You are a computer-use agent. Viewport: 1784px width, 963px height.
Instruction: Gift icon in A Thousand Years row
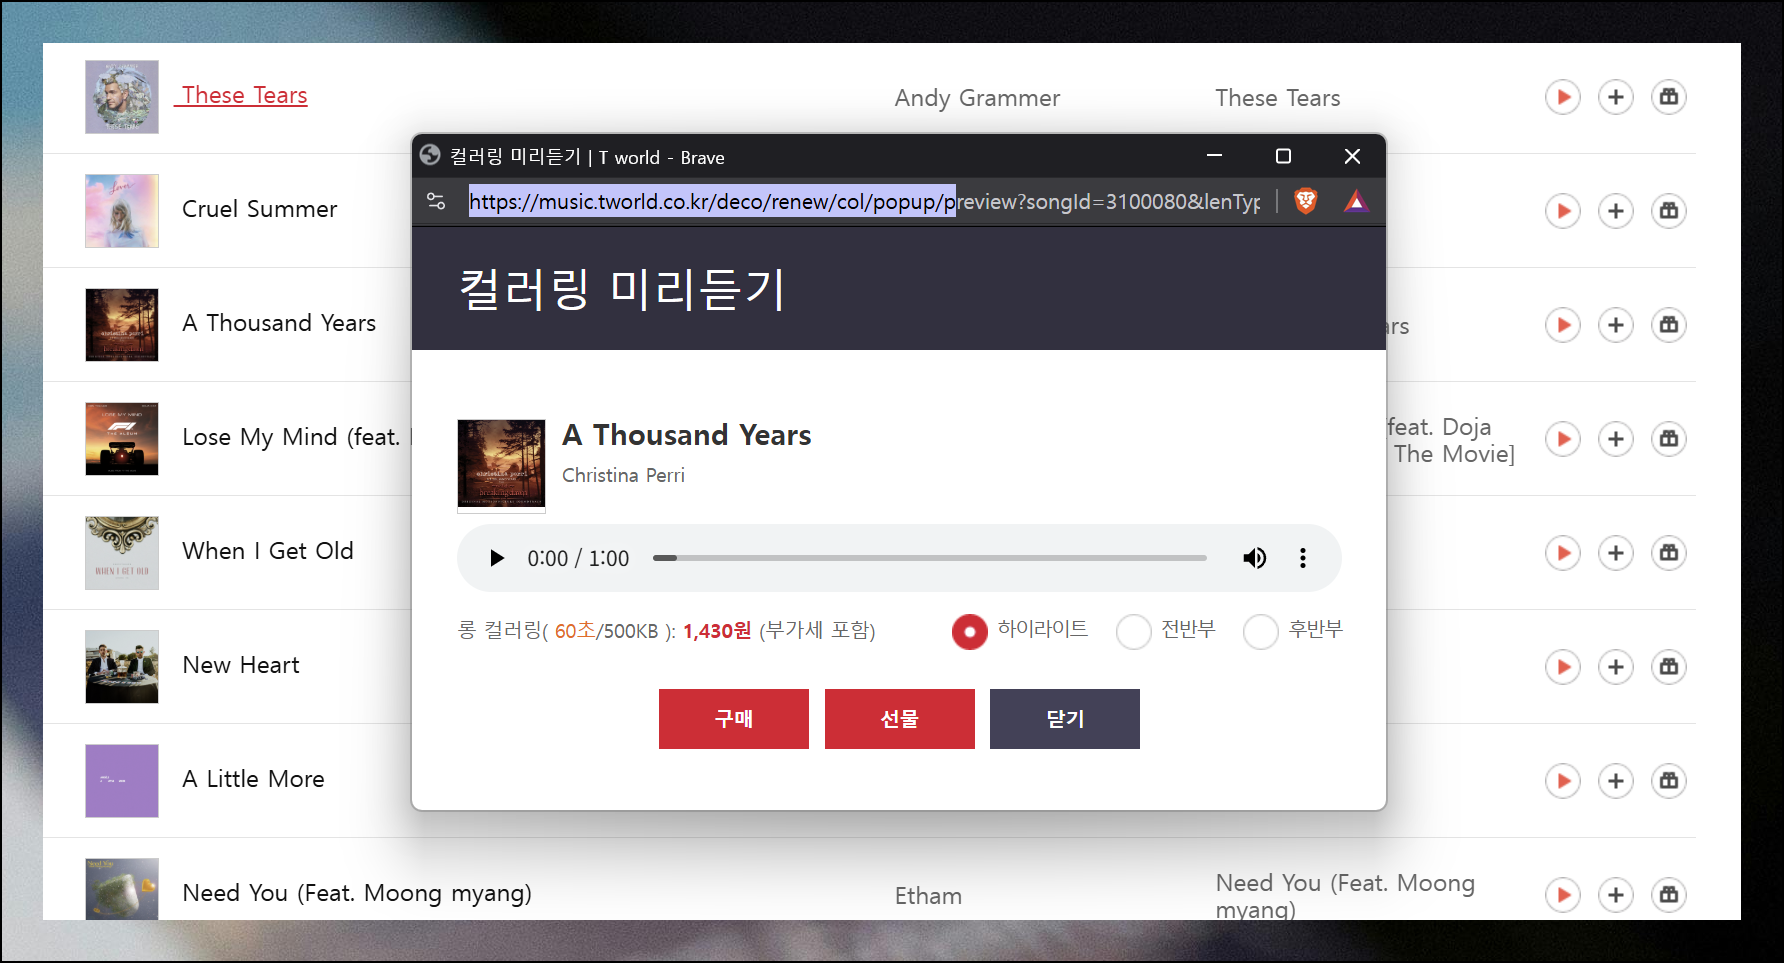[1669, 325]
